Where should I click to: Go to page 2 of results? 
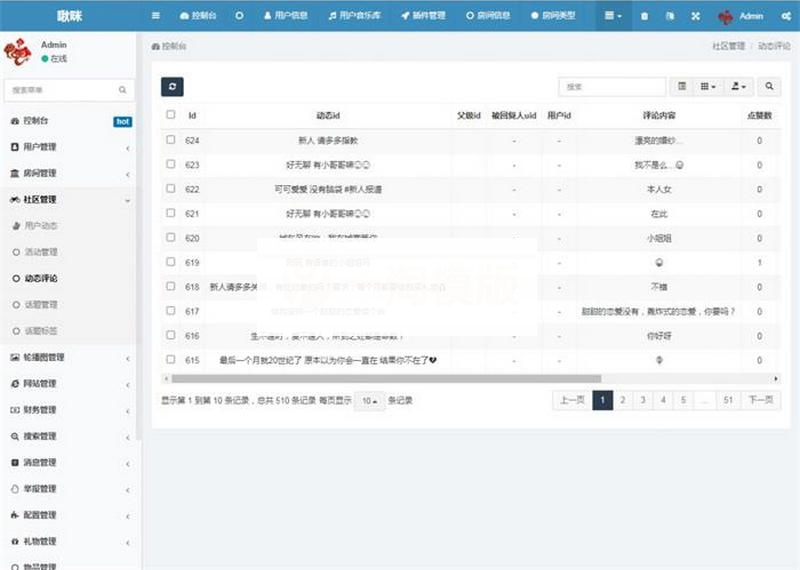[x=622, y=400]
